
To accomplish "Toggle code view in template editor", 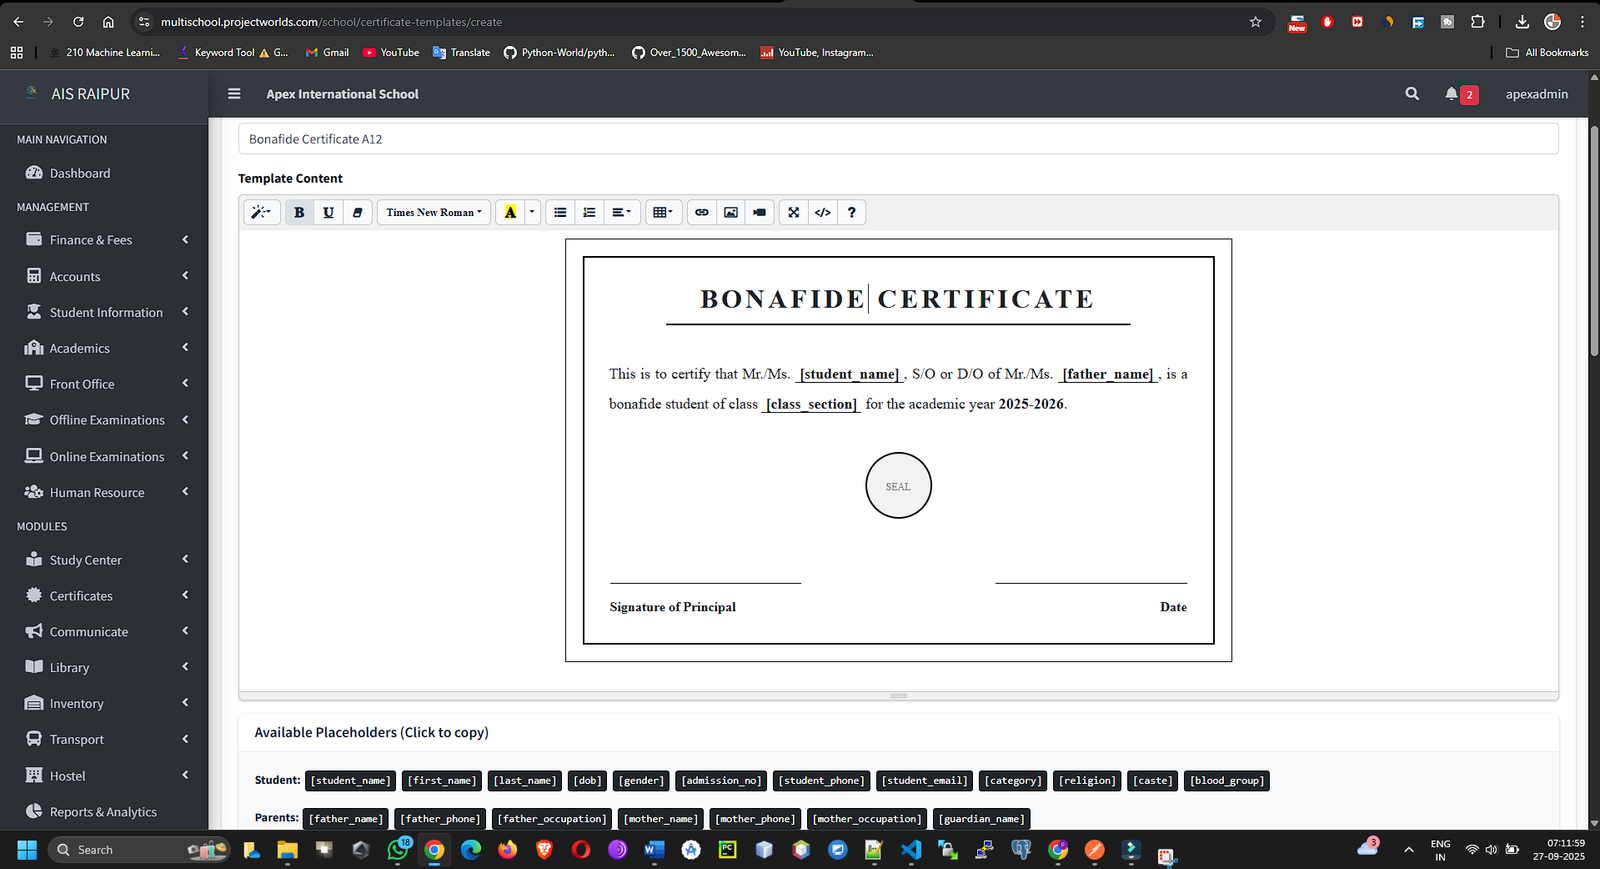I will 822,212.
